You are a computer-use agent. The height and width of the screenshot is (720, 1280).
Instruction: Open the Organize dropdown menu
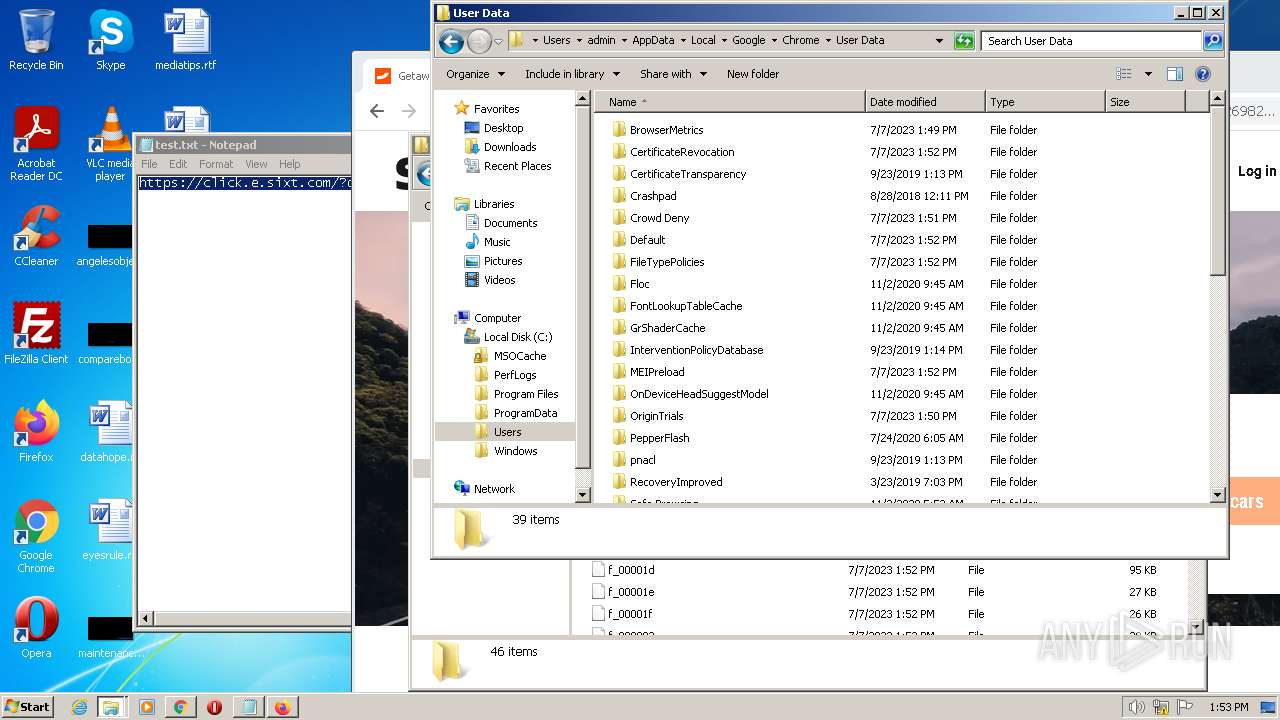tap(475, 74)
